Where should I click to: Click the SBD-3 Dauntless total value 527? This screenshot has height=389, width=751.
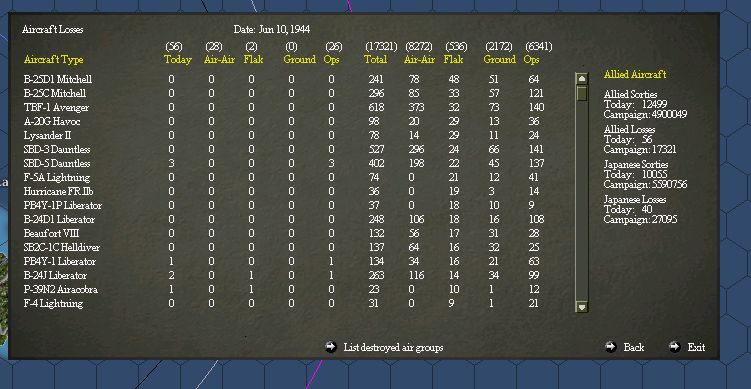pos(376,149)
